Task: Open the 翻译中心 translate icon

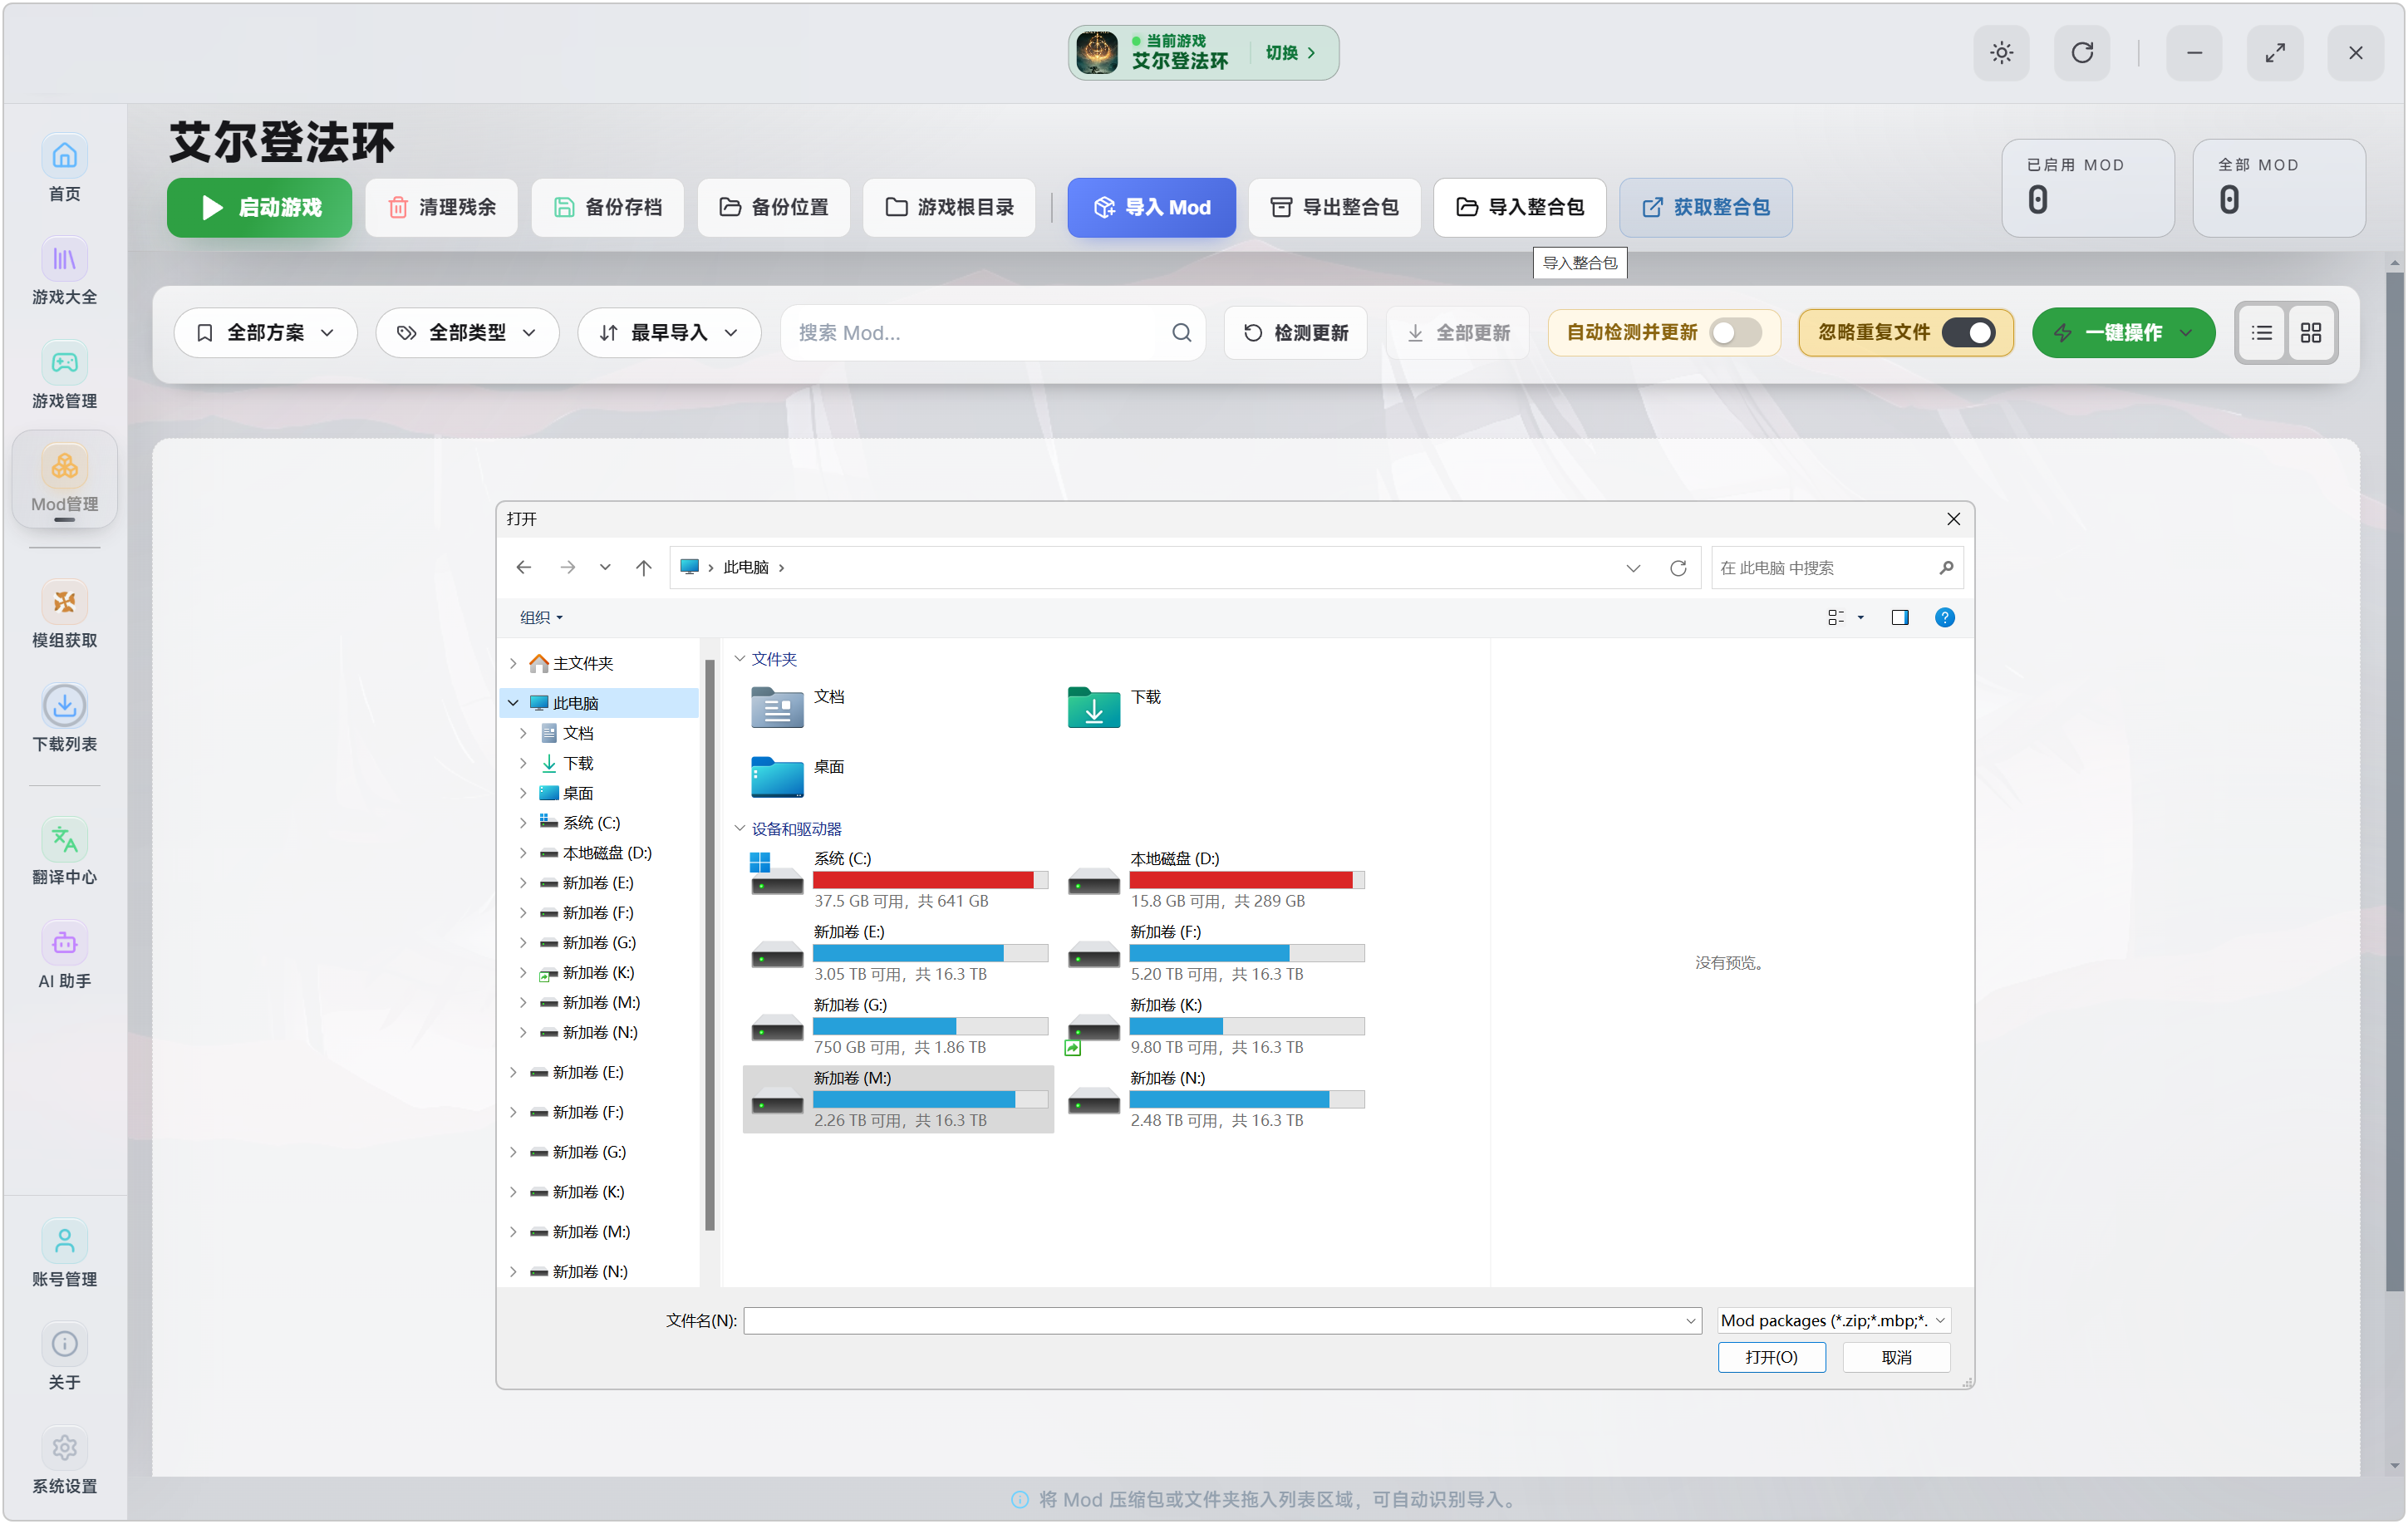Action: coord(64,840)
